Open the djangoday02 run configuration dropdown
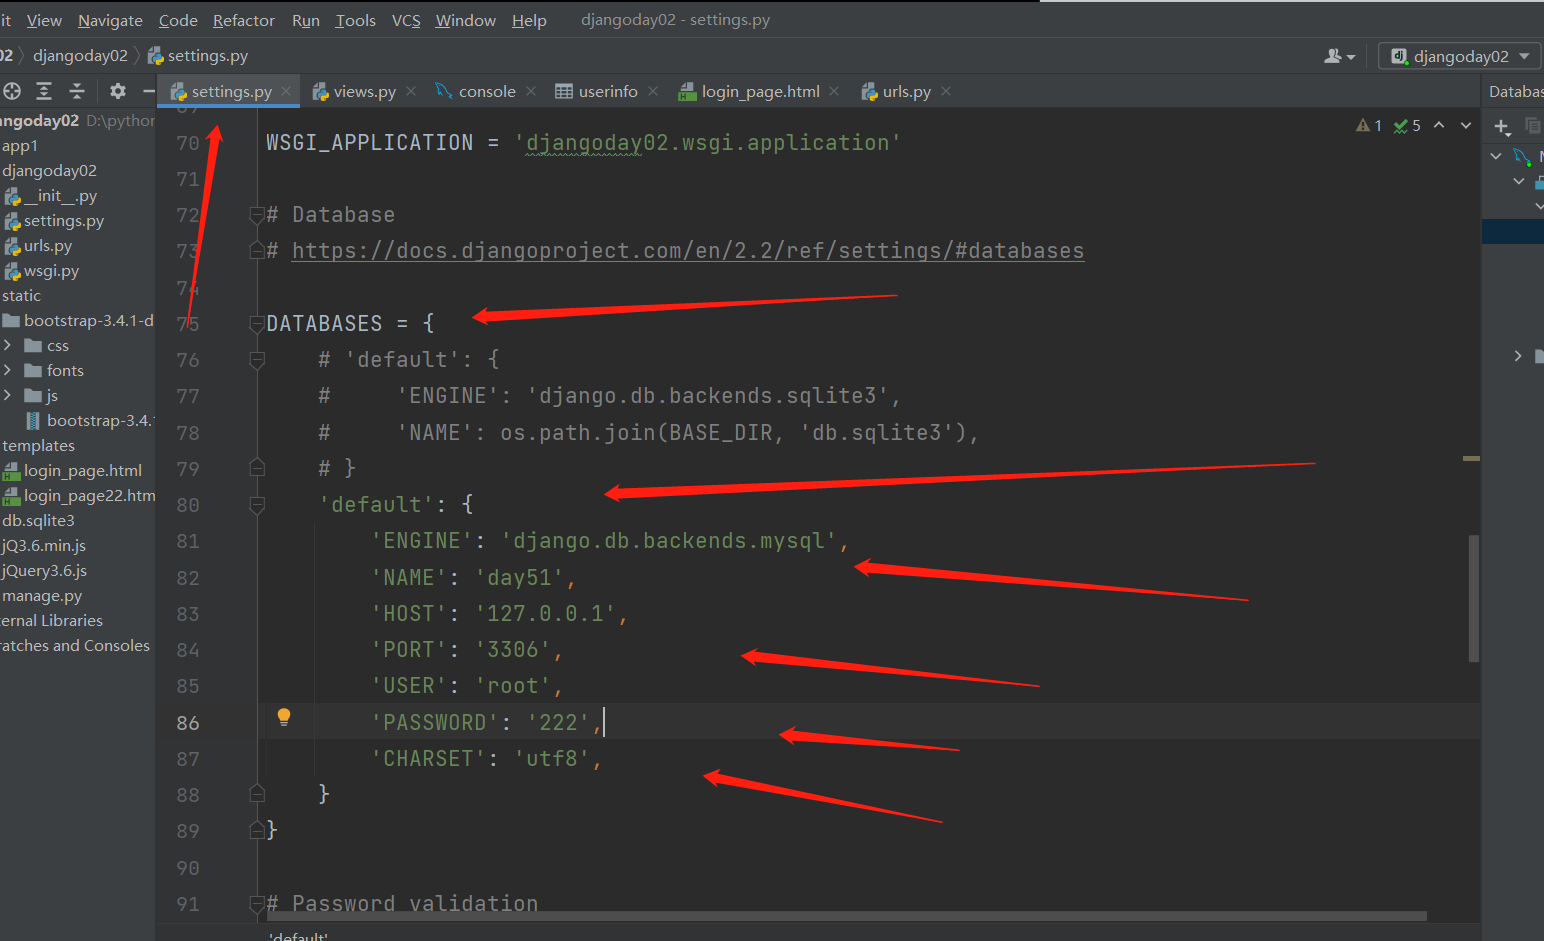The height and width of the screenshot is (941, 1544). tap(1460, 56)
